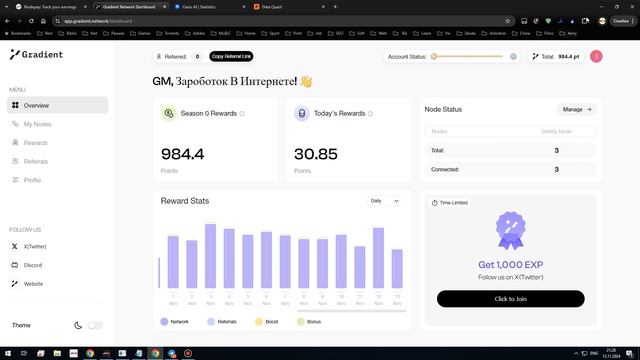
Task: Click the Time-Limited clock icon
Action: (435, 203)
